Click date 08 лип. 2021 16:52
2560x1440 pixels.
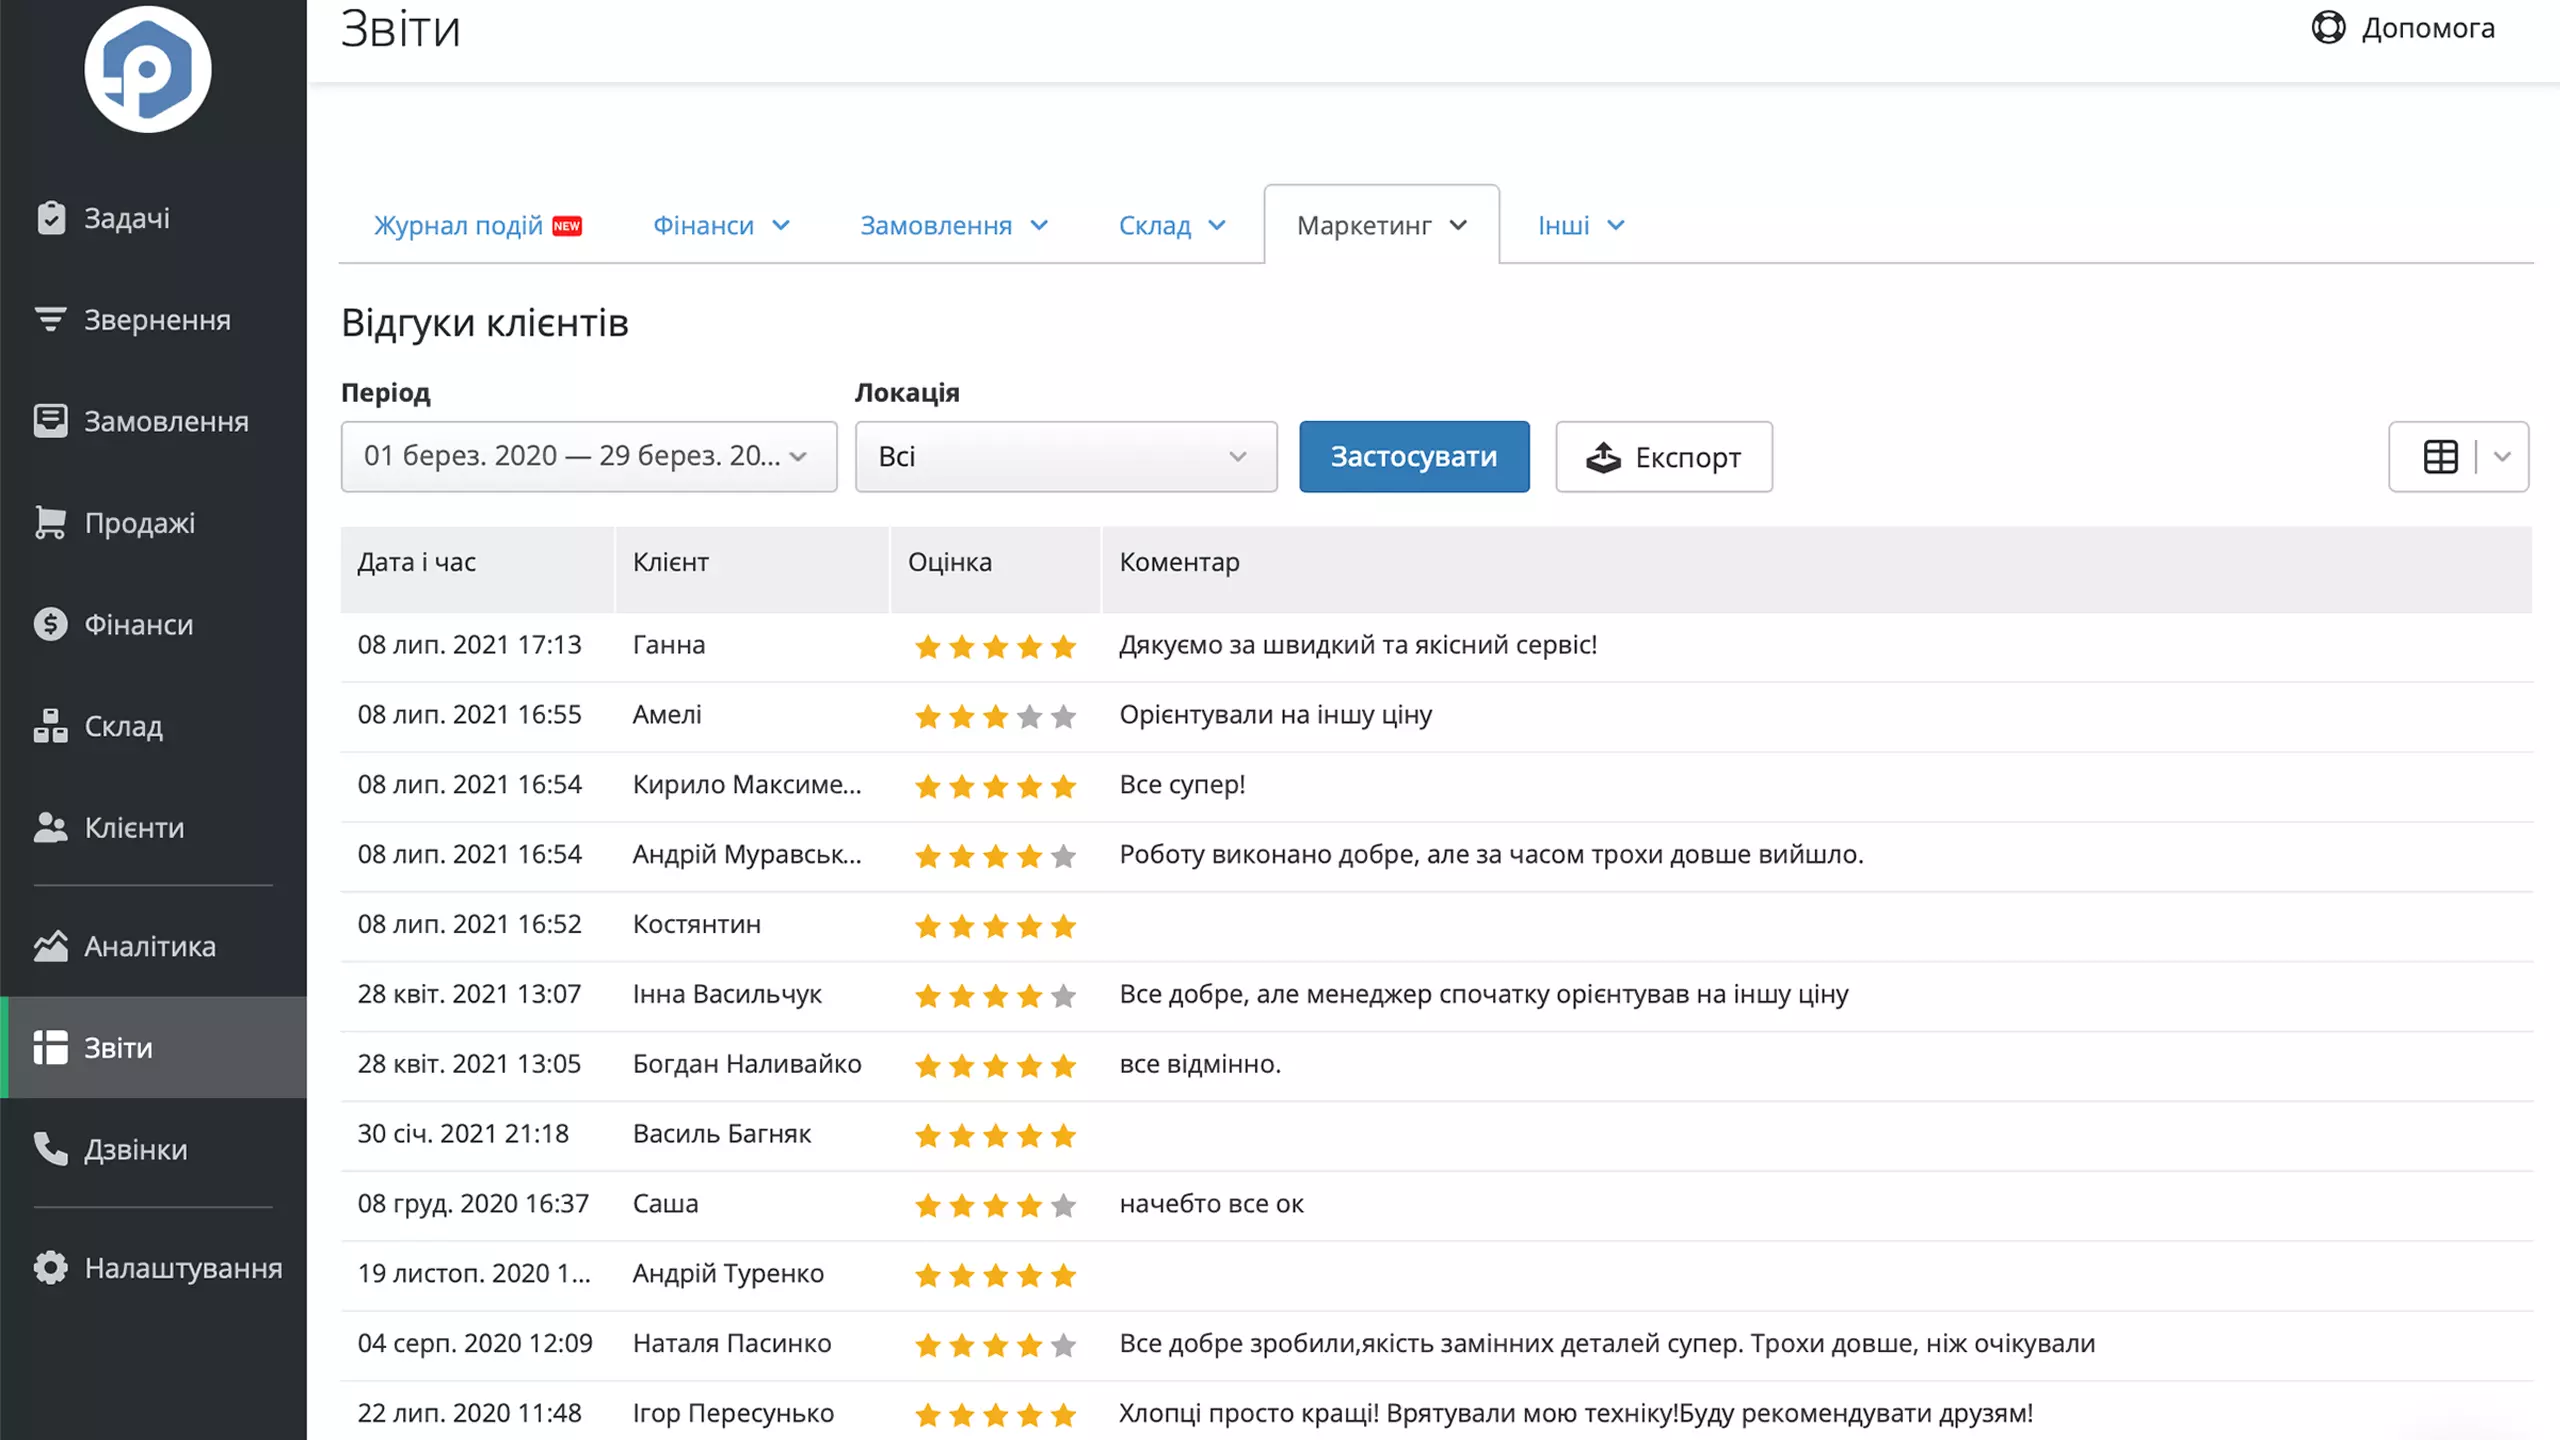pyautogui.click(x=469, y=924)
